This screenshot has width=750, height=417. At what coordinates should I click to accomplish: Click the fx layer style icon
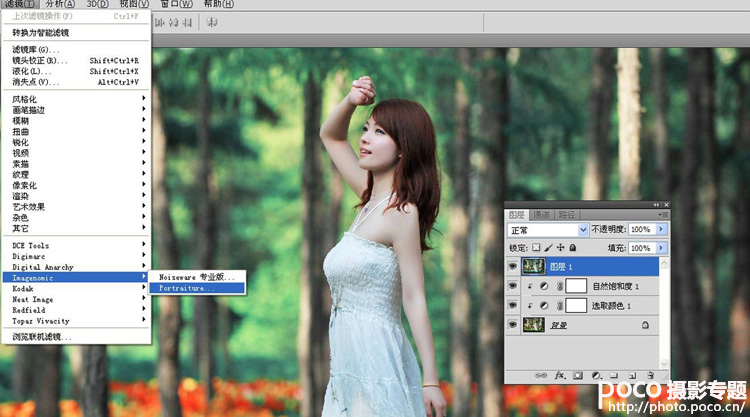[559, 376]
